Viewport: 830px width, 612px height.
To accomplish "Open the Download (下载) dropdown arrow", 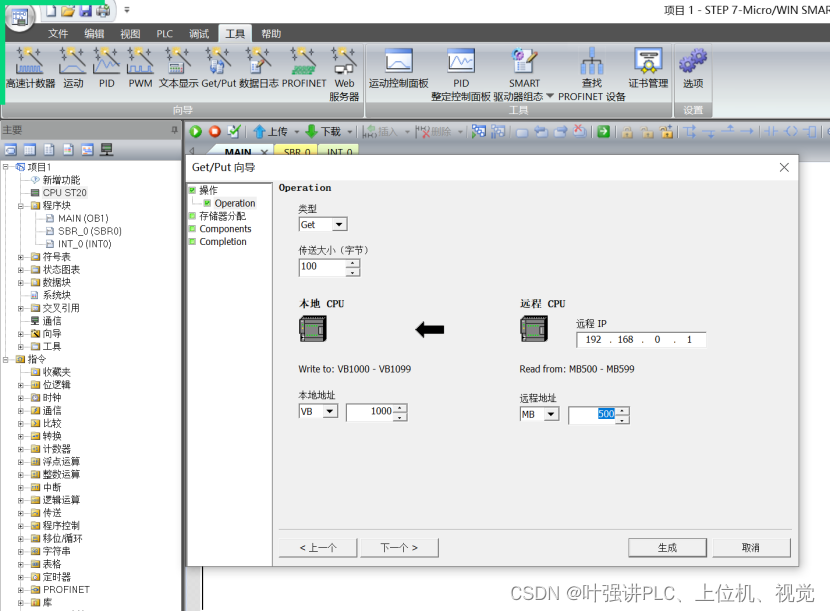I will [350, 131].
